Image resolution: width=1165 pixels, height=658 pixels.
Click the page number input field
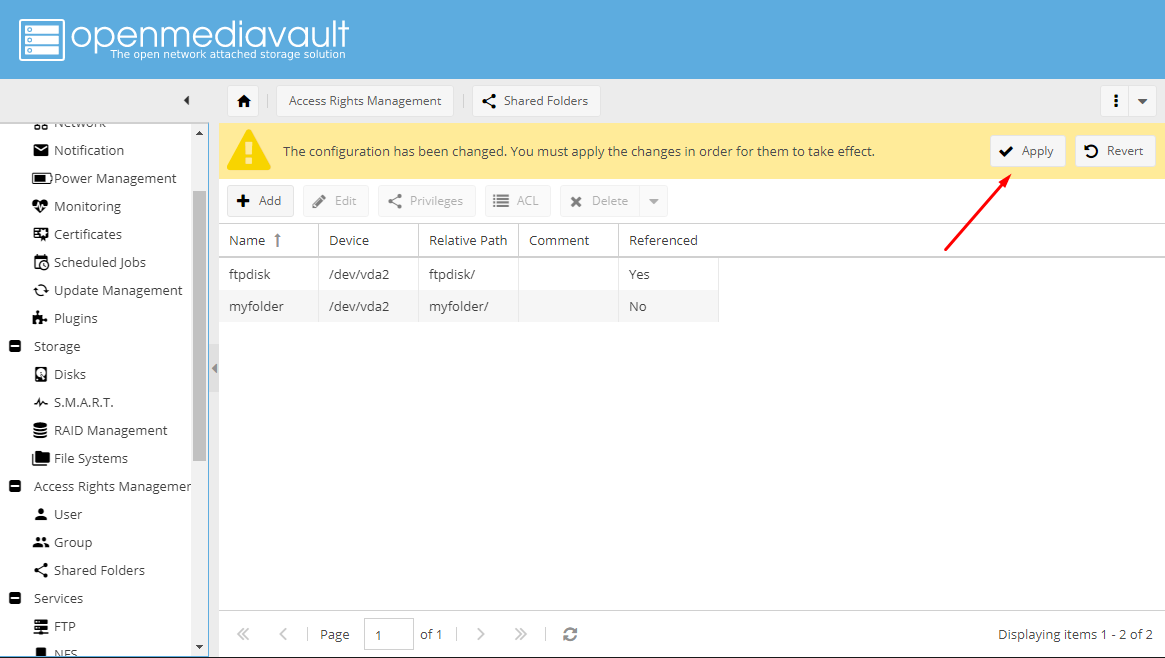(x=388, y=634)
